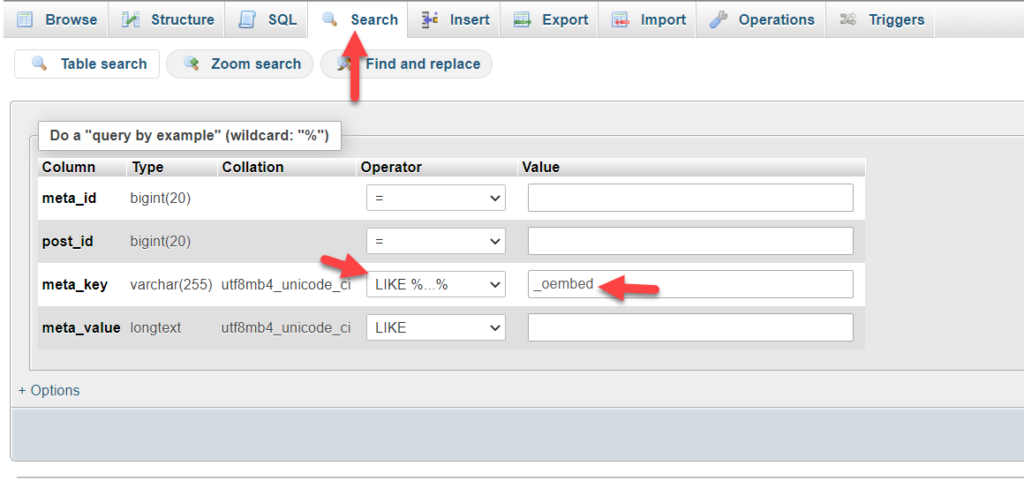Select the Zoom search sub-tab
Screen dimensions: 1024x488
240,63
